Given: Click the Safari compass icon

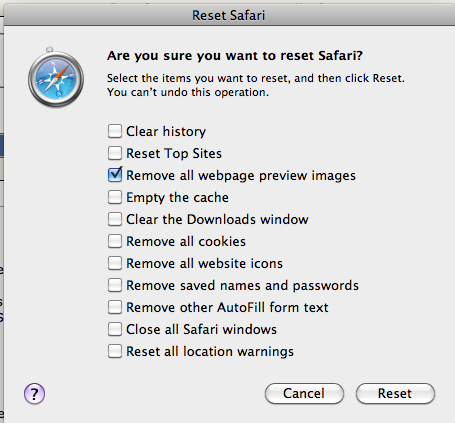Looking at the screenshot, I should point(56,78).
